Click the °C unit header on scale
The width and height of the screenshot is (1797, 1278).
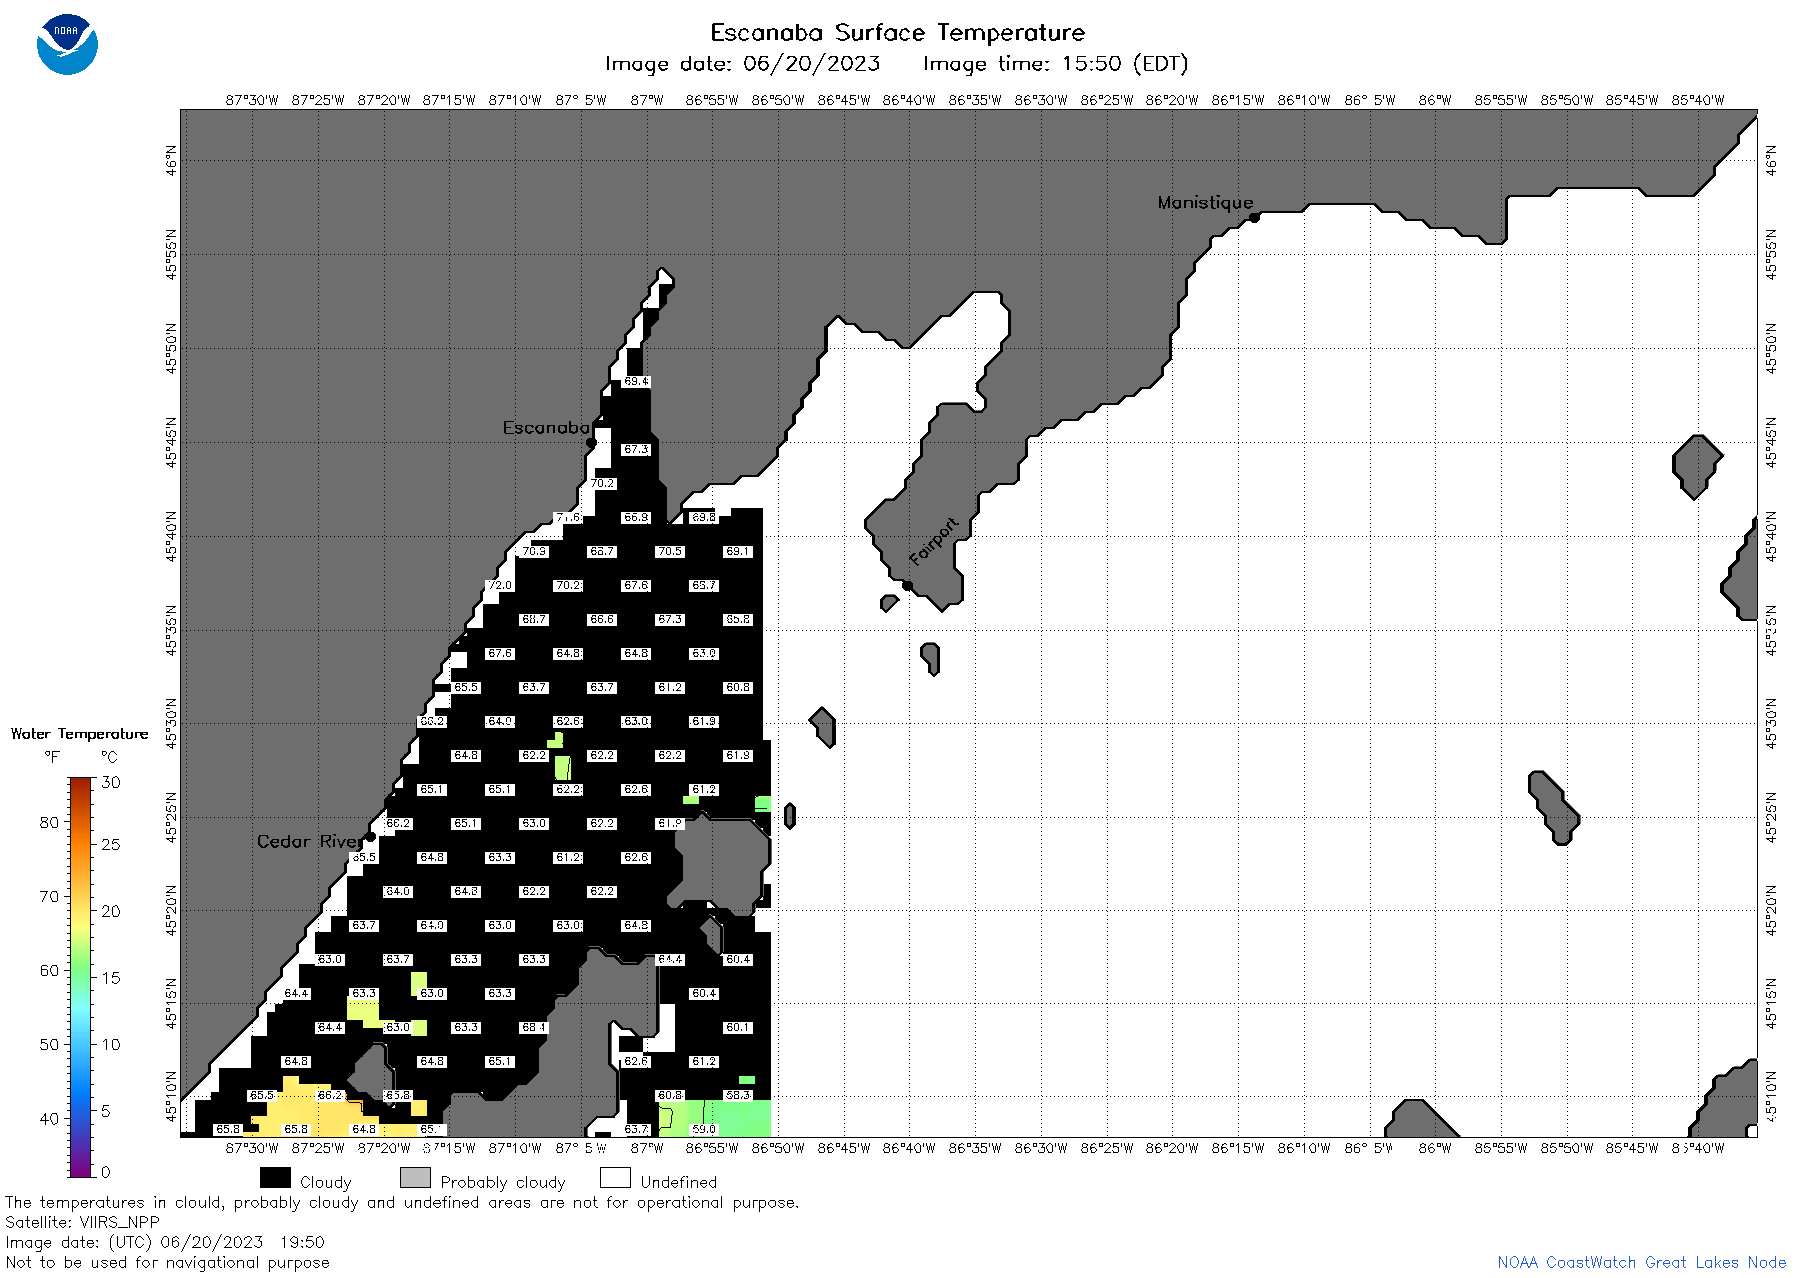pyautogui.click(x=109, y=757)
